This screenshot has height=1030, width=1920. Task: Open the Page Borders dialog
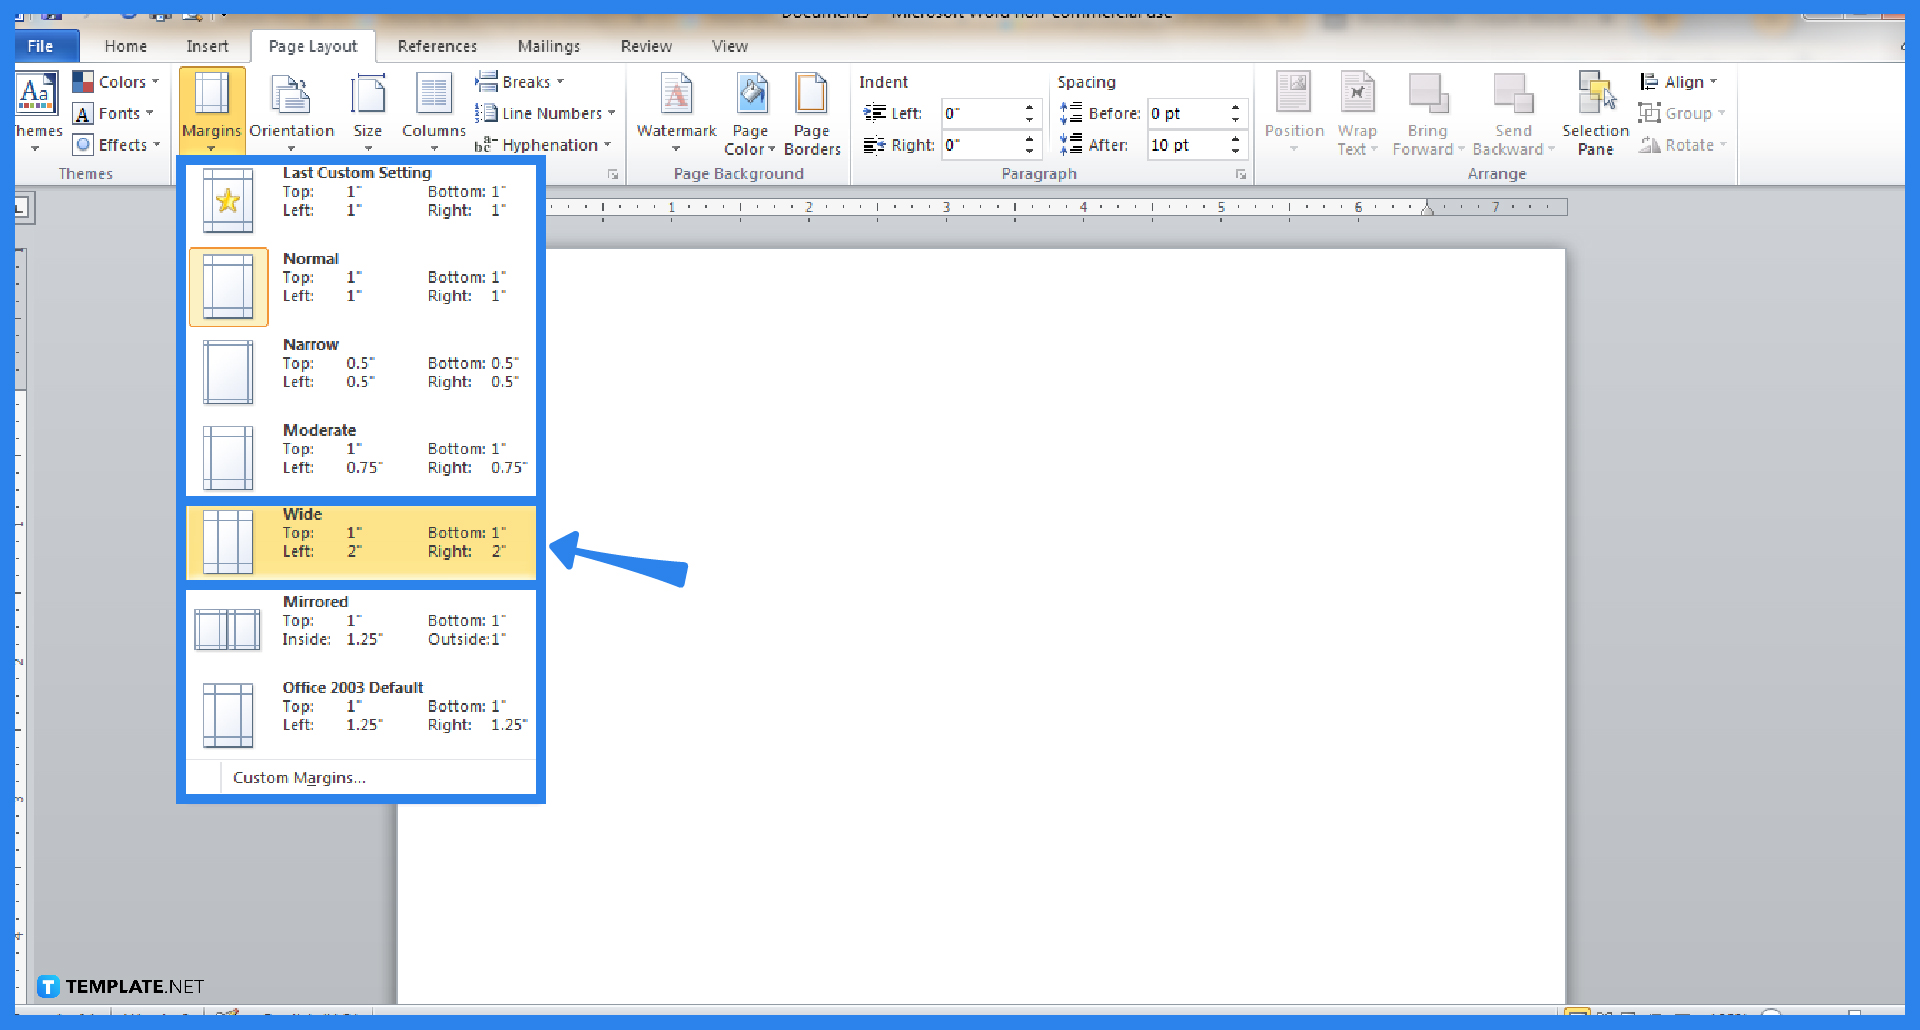tap(812, 112)
